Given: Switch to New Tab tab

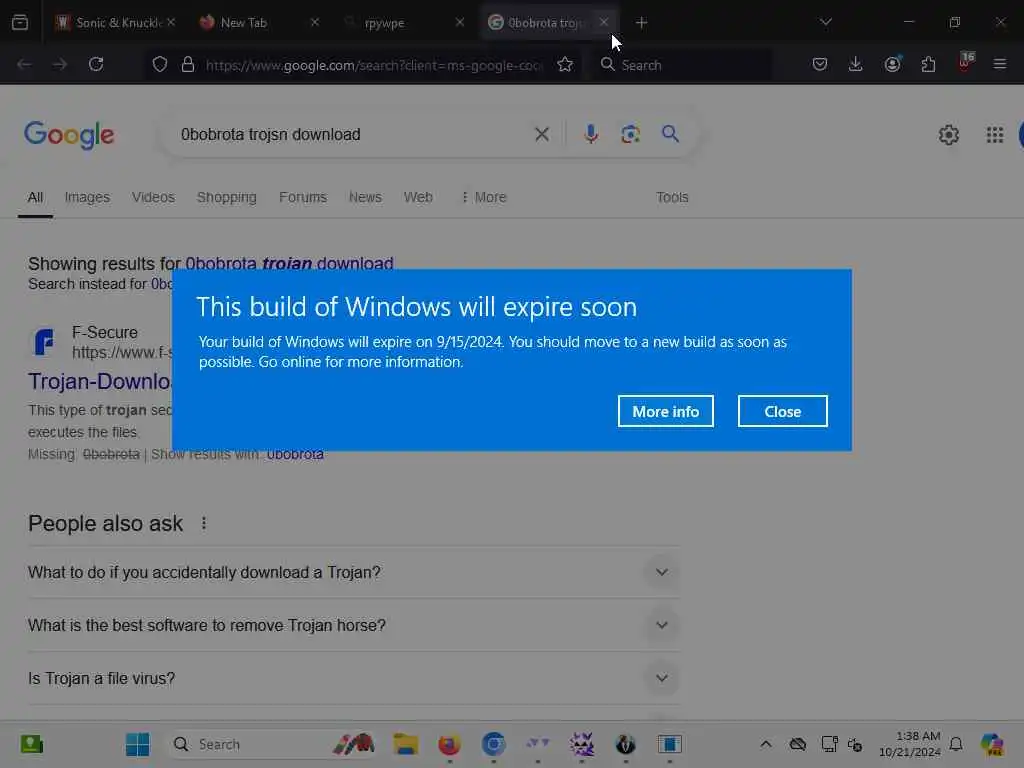Looking at the screenshot, I should (x=259, y=23).
